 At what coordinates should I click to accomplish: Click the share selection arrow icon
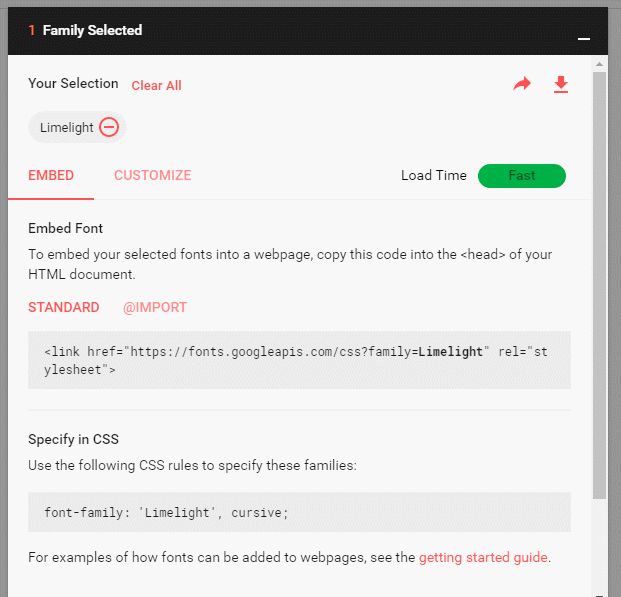[522, 84]
